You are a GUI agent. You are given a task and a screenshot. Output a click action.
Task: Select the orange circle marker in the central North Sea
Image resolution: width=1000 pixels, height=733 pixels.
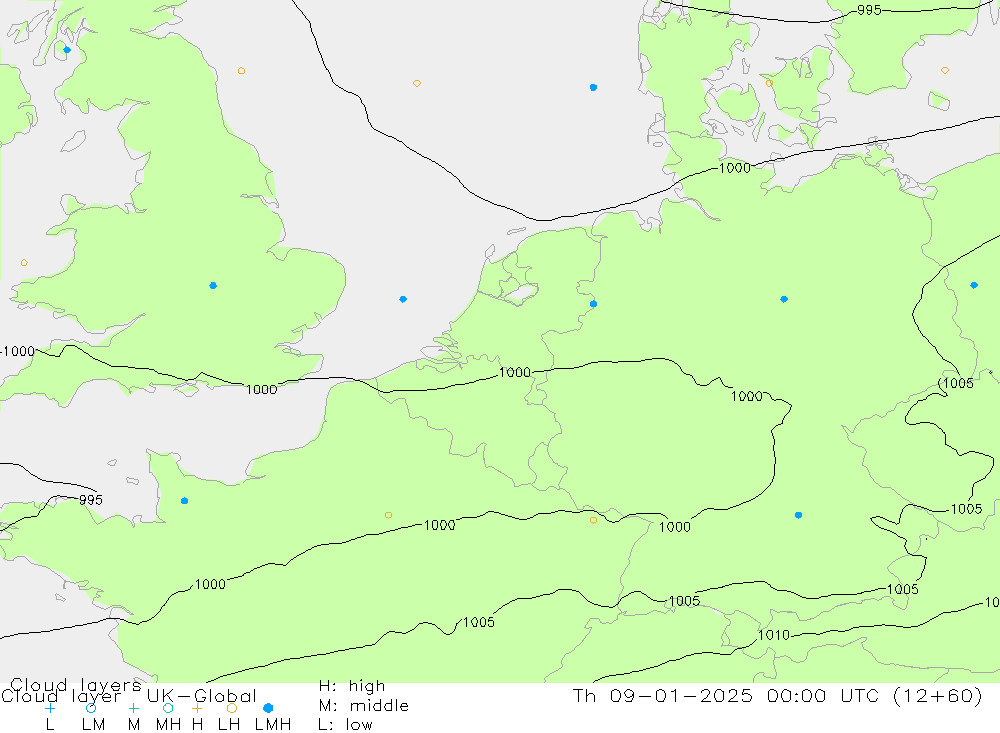click(x=416, y=84)
